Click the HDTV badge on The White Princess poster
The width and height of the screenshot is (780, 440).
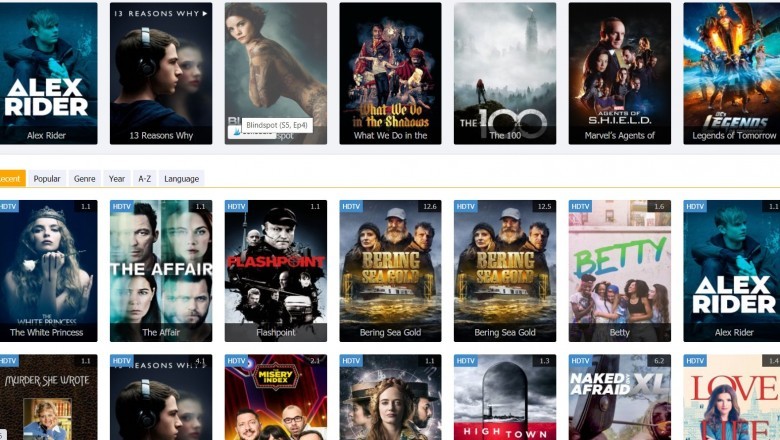(8, 207)
